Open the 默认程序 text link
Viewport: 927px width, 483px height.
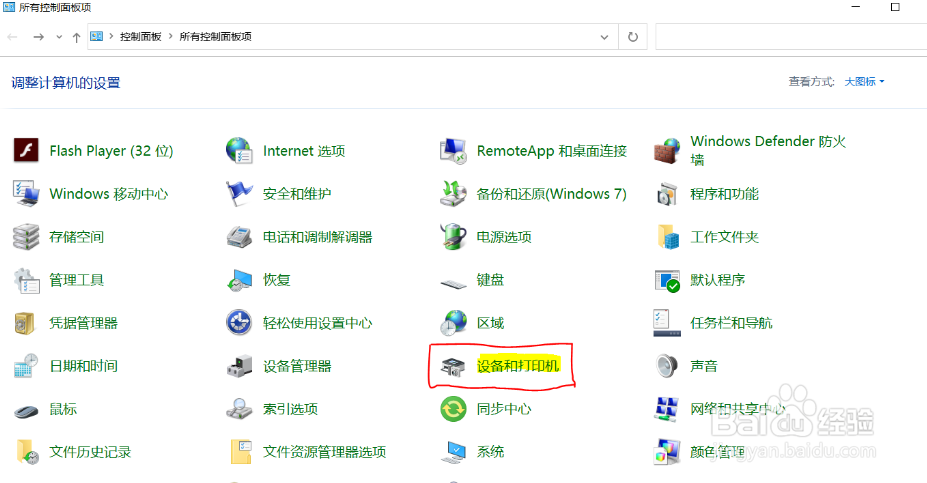click(x=717, y=280)
